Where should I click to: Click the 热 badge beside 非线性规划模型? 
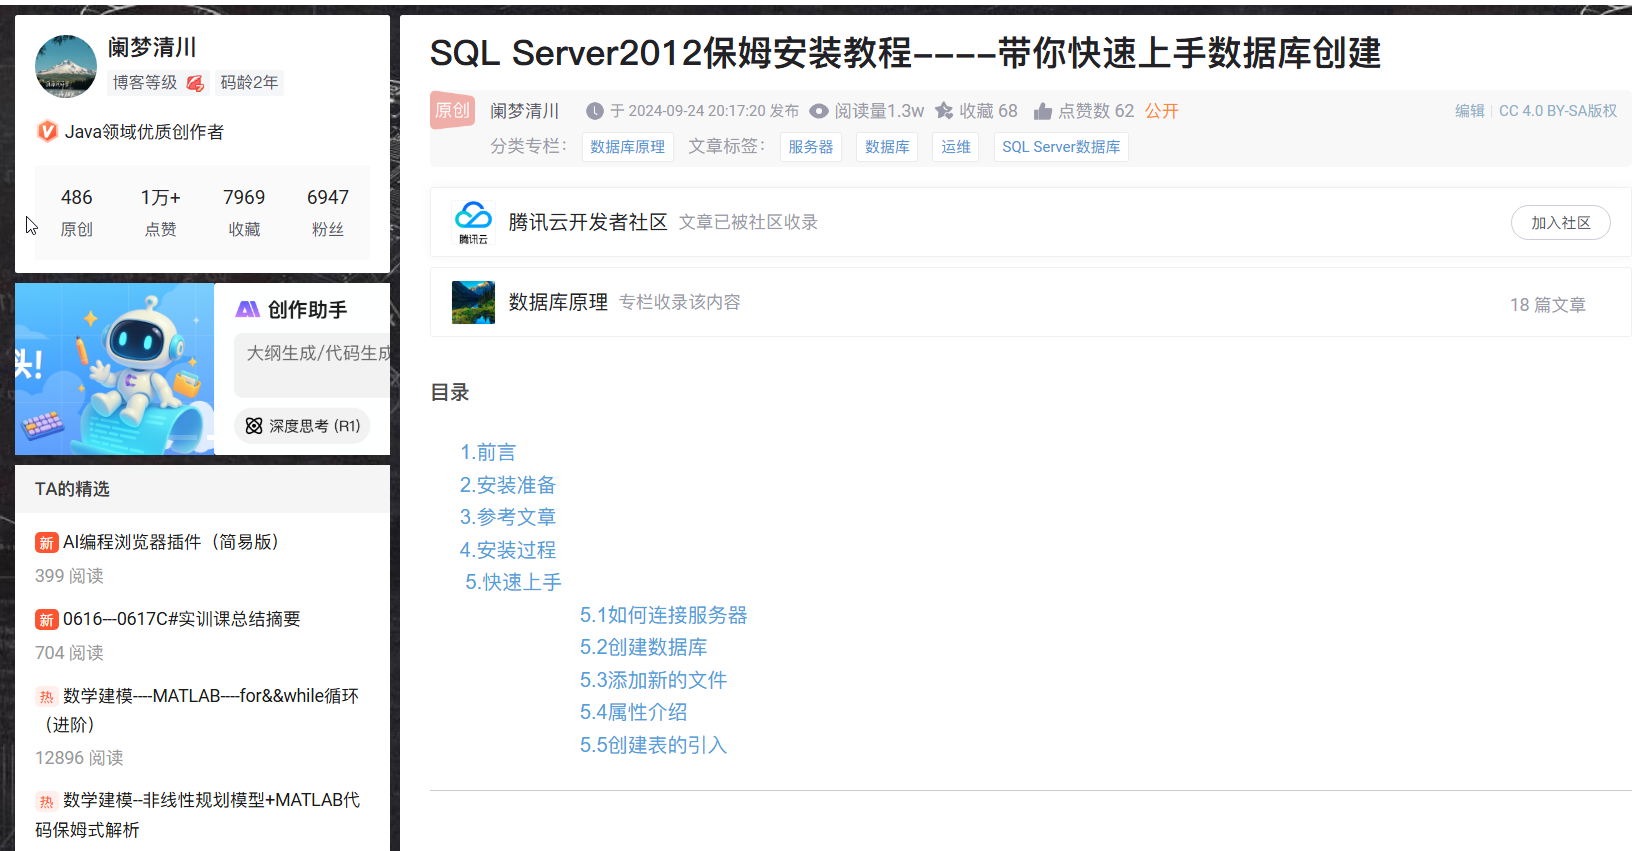46,801
